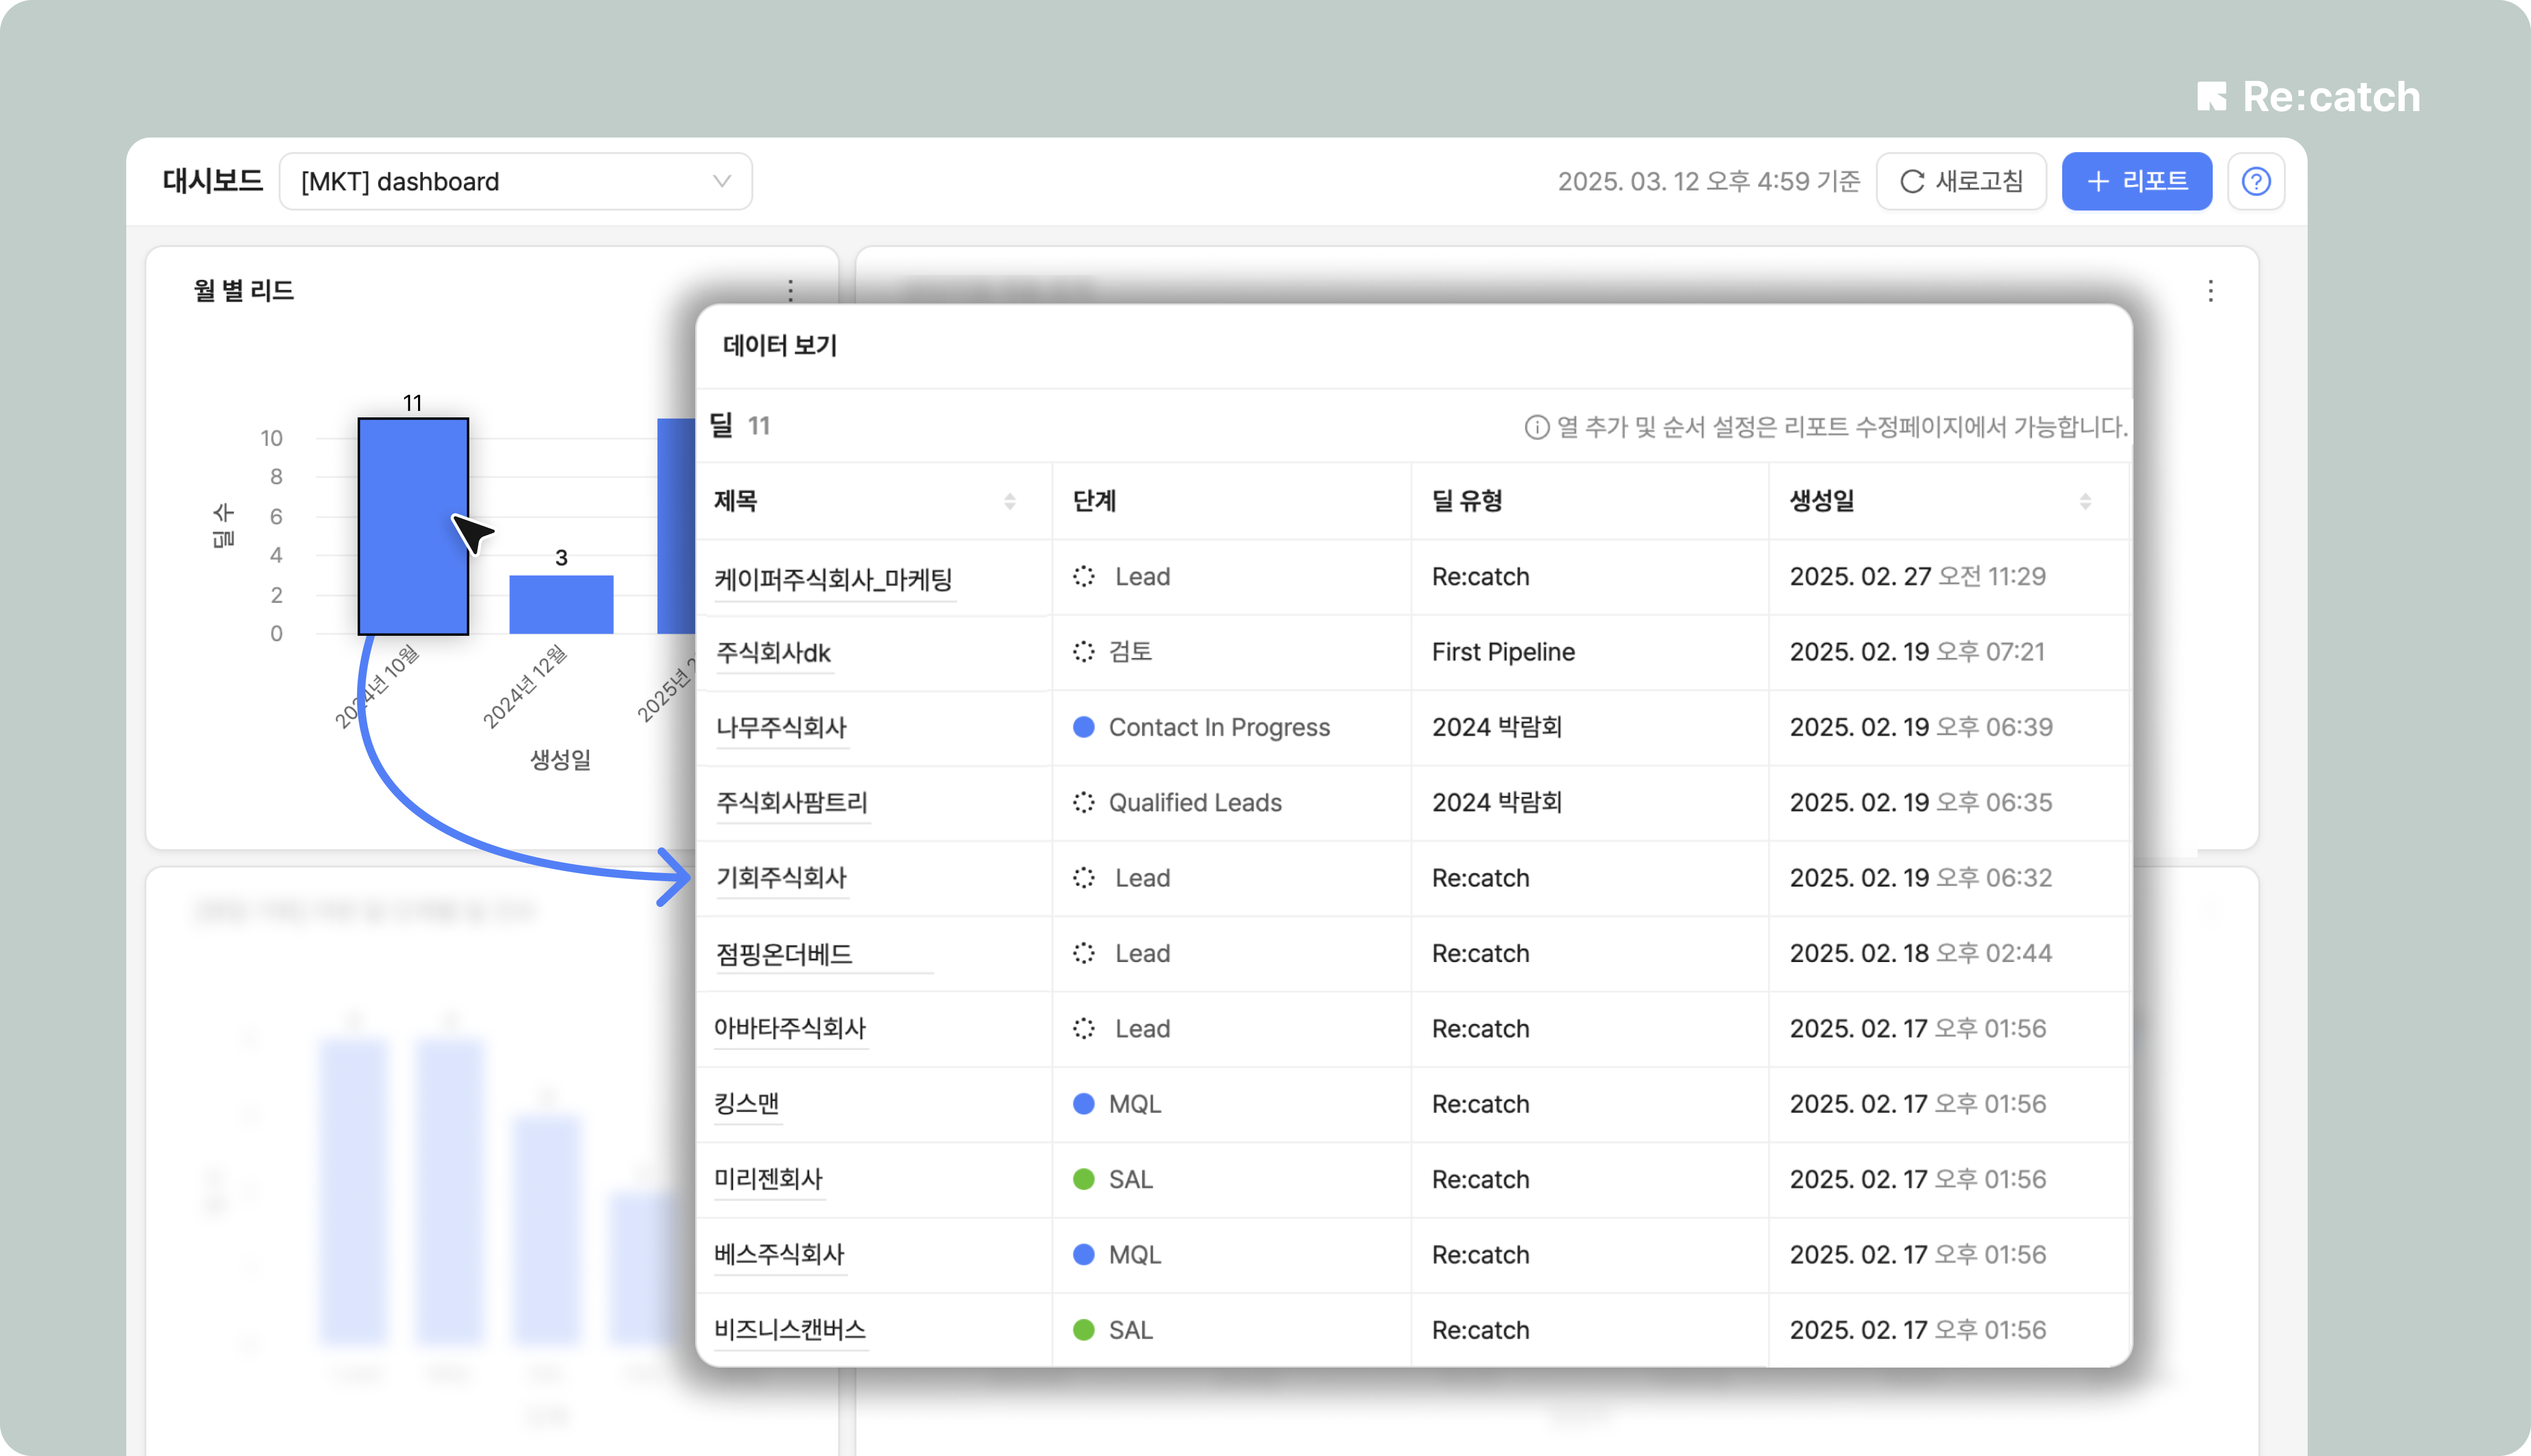
Task: Click the dashboard selector chevron arrow
Action: click(721, 181)
